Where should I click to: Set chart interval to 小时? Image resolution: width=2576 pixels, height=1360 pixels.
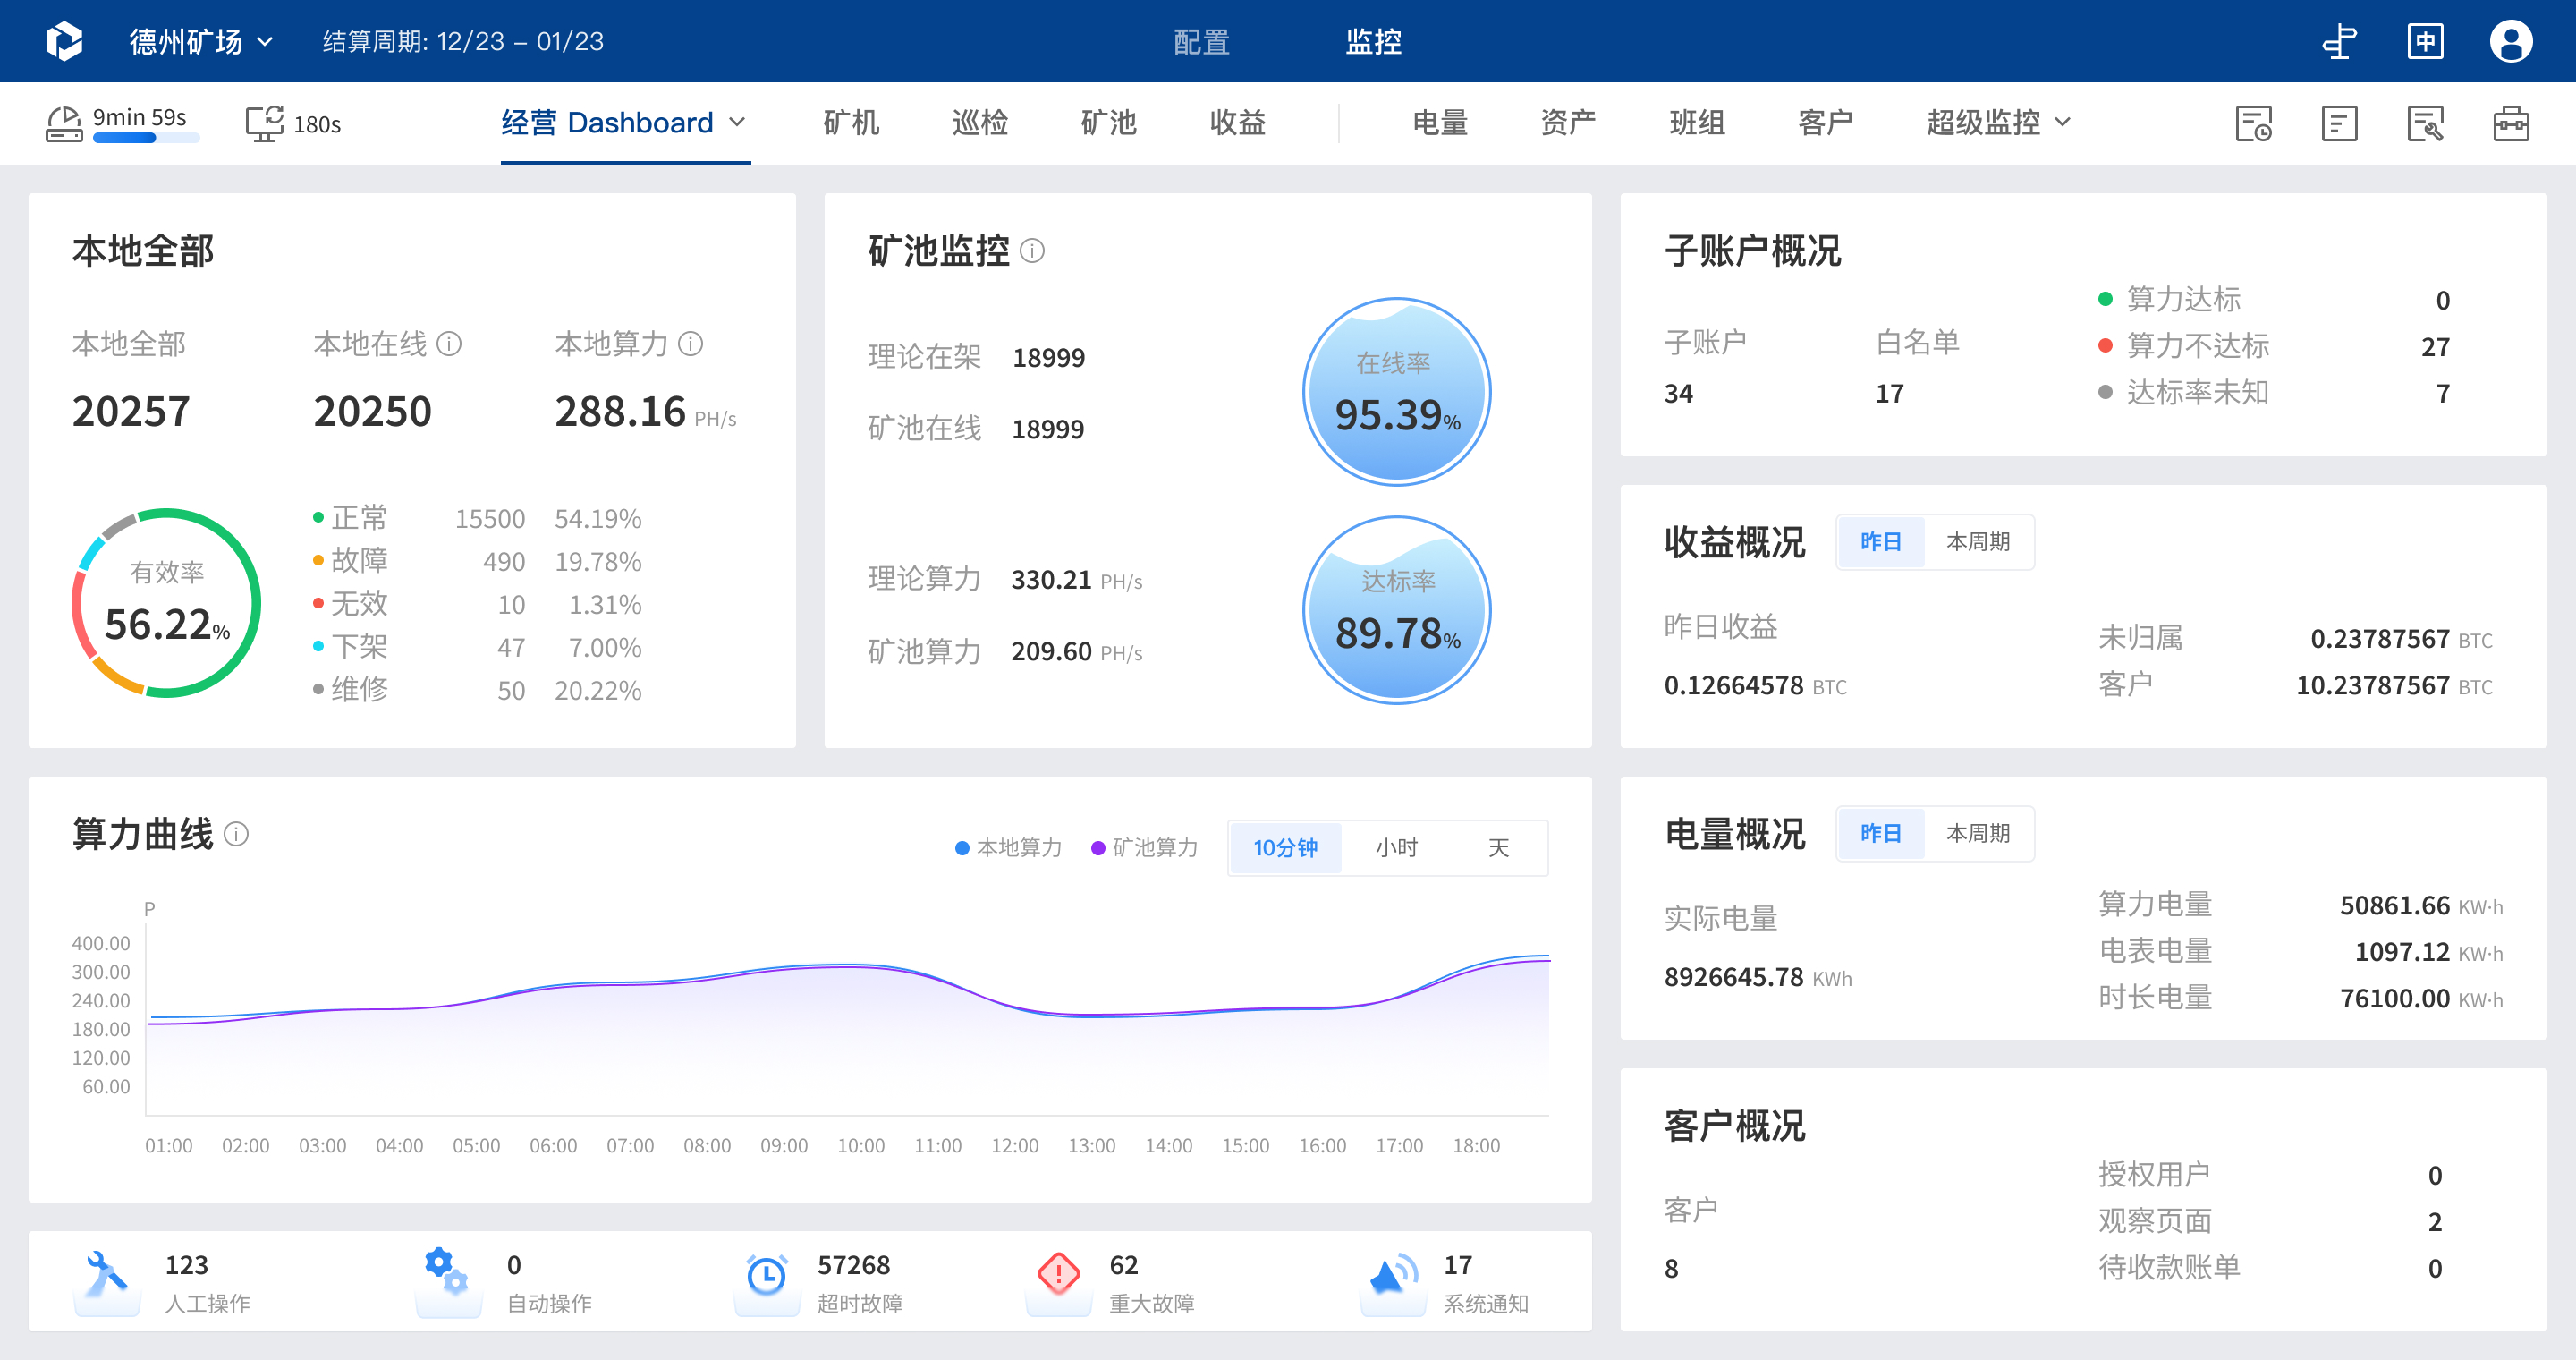tap(1396, 848)
